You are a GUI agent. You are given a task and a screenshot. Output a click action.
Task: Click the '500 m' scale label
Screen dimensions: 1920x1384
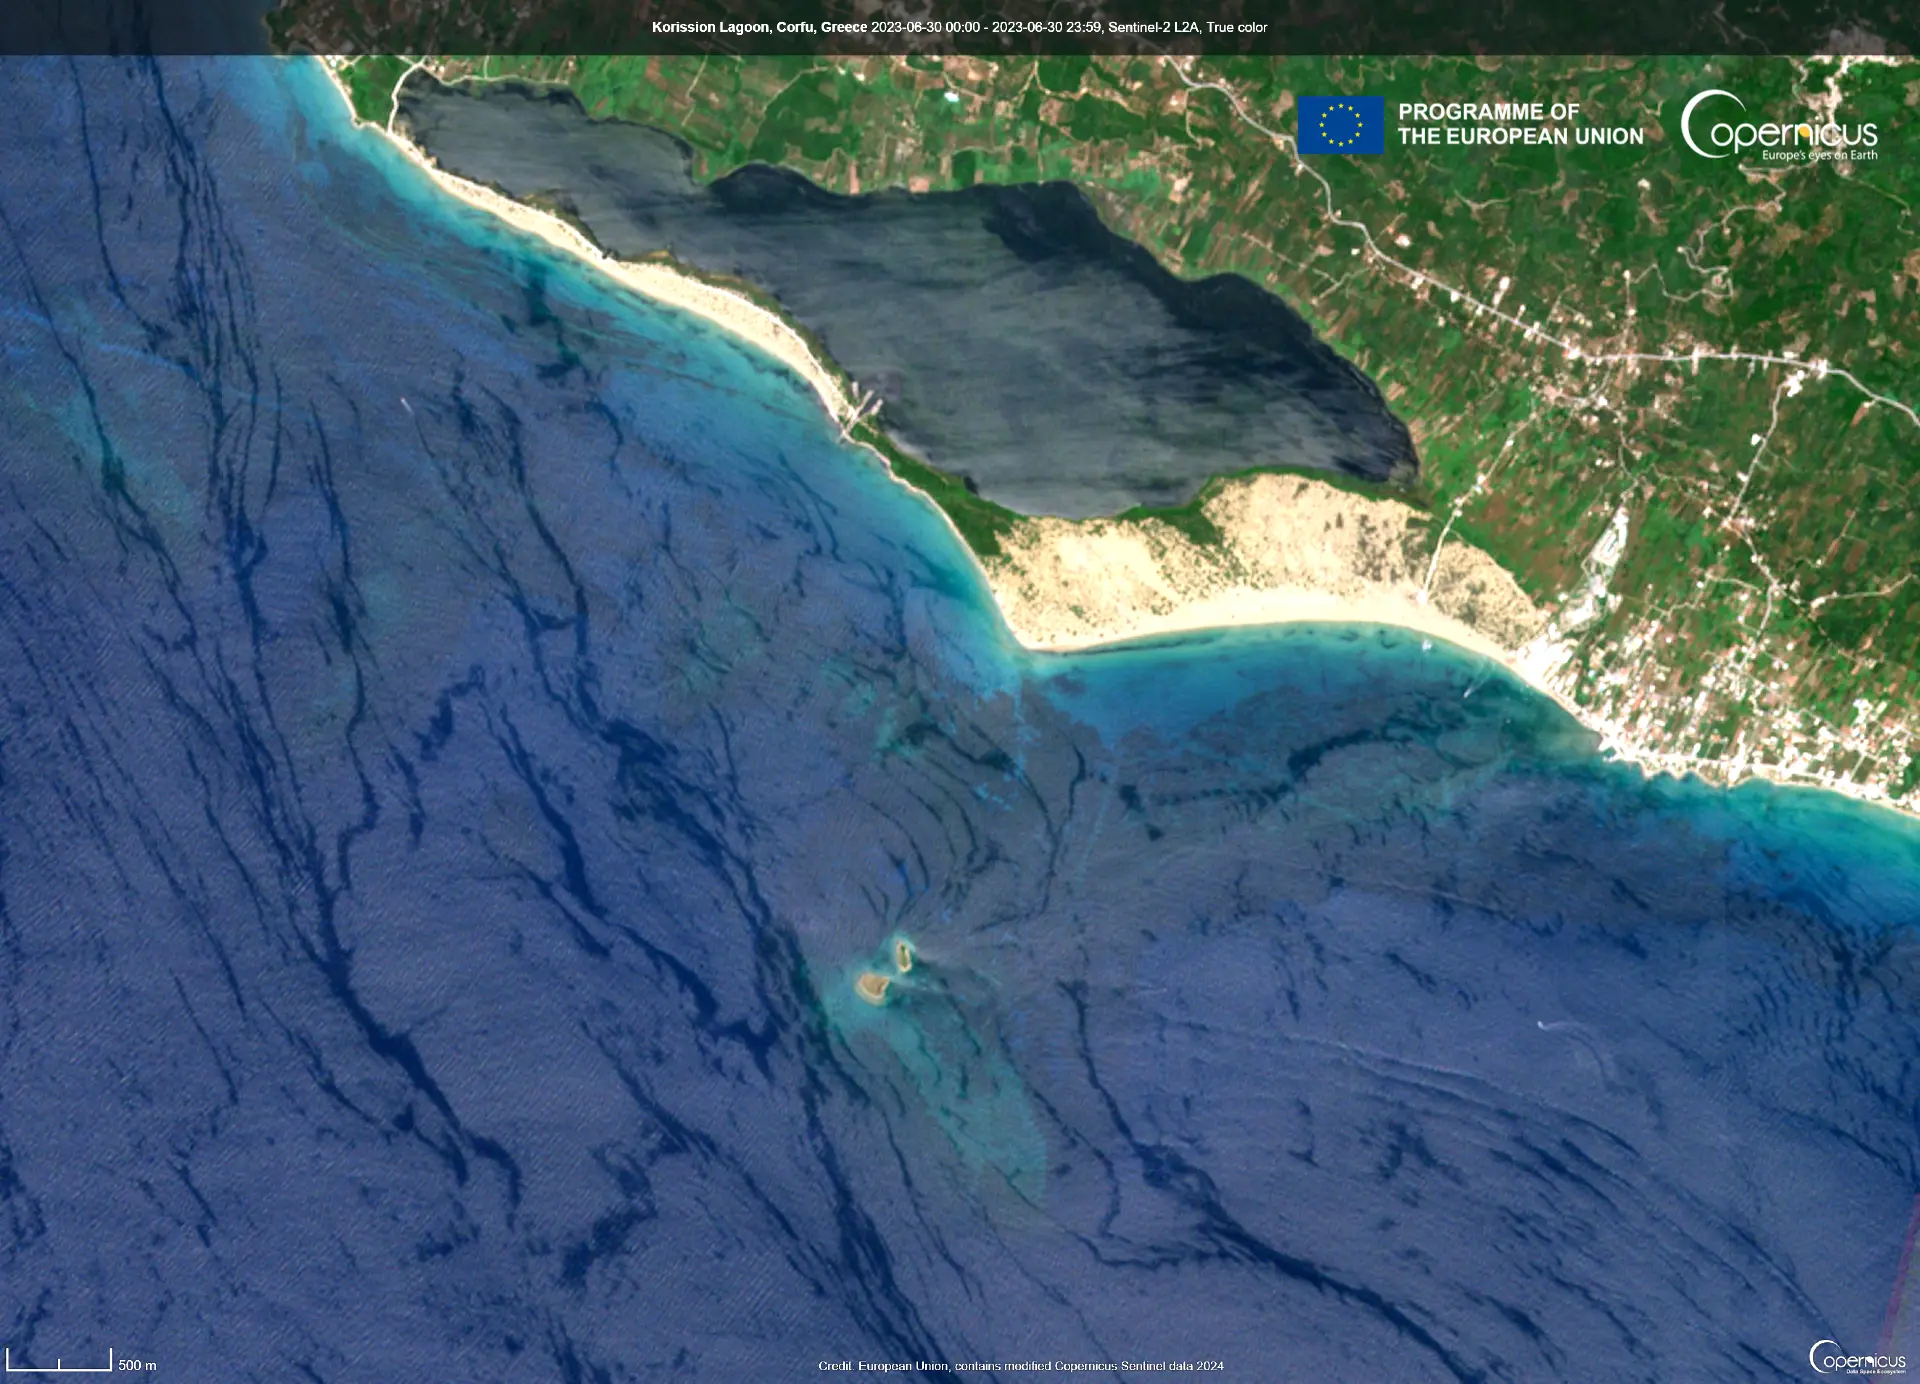coord(137,1365)
